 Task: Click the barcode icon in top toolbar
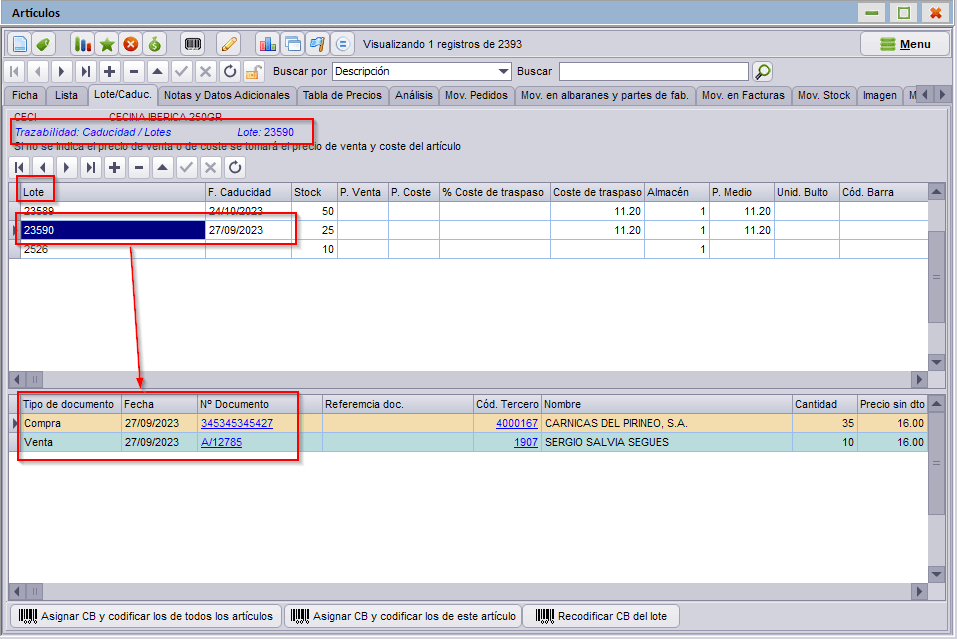(x=193, y=44)
